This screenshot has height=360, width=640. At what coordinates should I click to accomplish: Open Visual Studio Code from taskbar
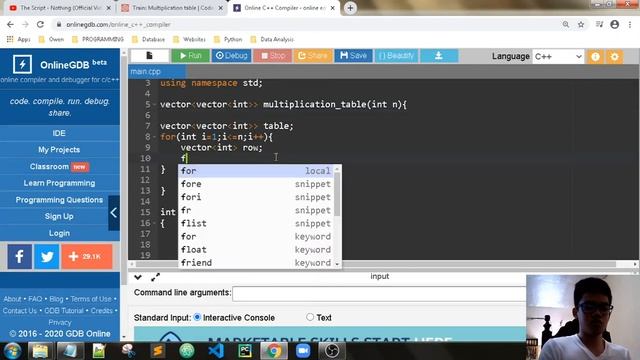216,351
